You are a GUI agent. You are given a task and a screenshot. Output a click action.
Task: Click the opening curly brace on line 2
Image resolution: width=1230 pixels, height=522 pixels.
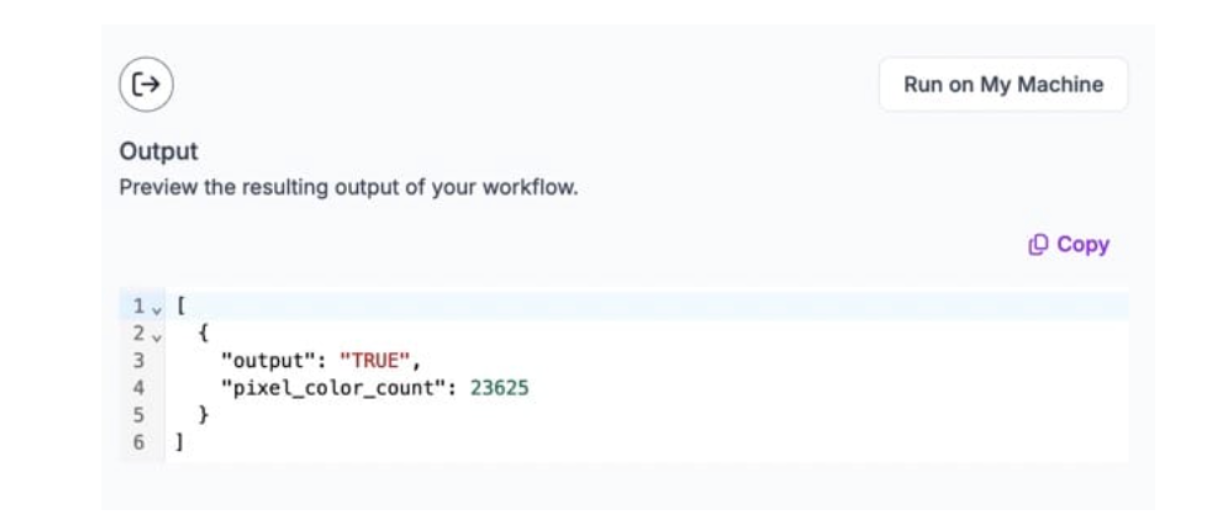point(204,333)
